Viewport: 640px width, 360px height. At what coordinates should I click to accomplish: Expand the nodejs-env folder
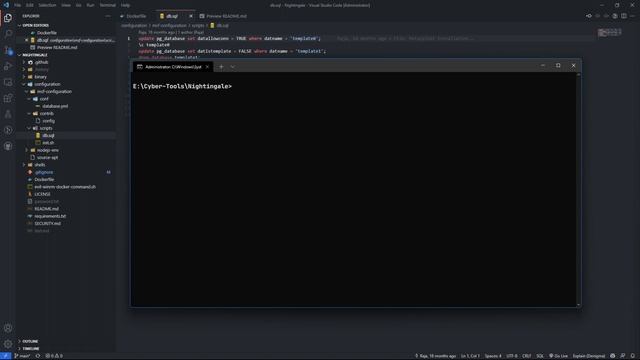pyautogui.click(x=47, y=150)
